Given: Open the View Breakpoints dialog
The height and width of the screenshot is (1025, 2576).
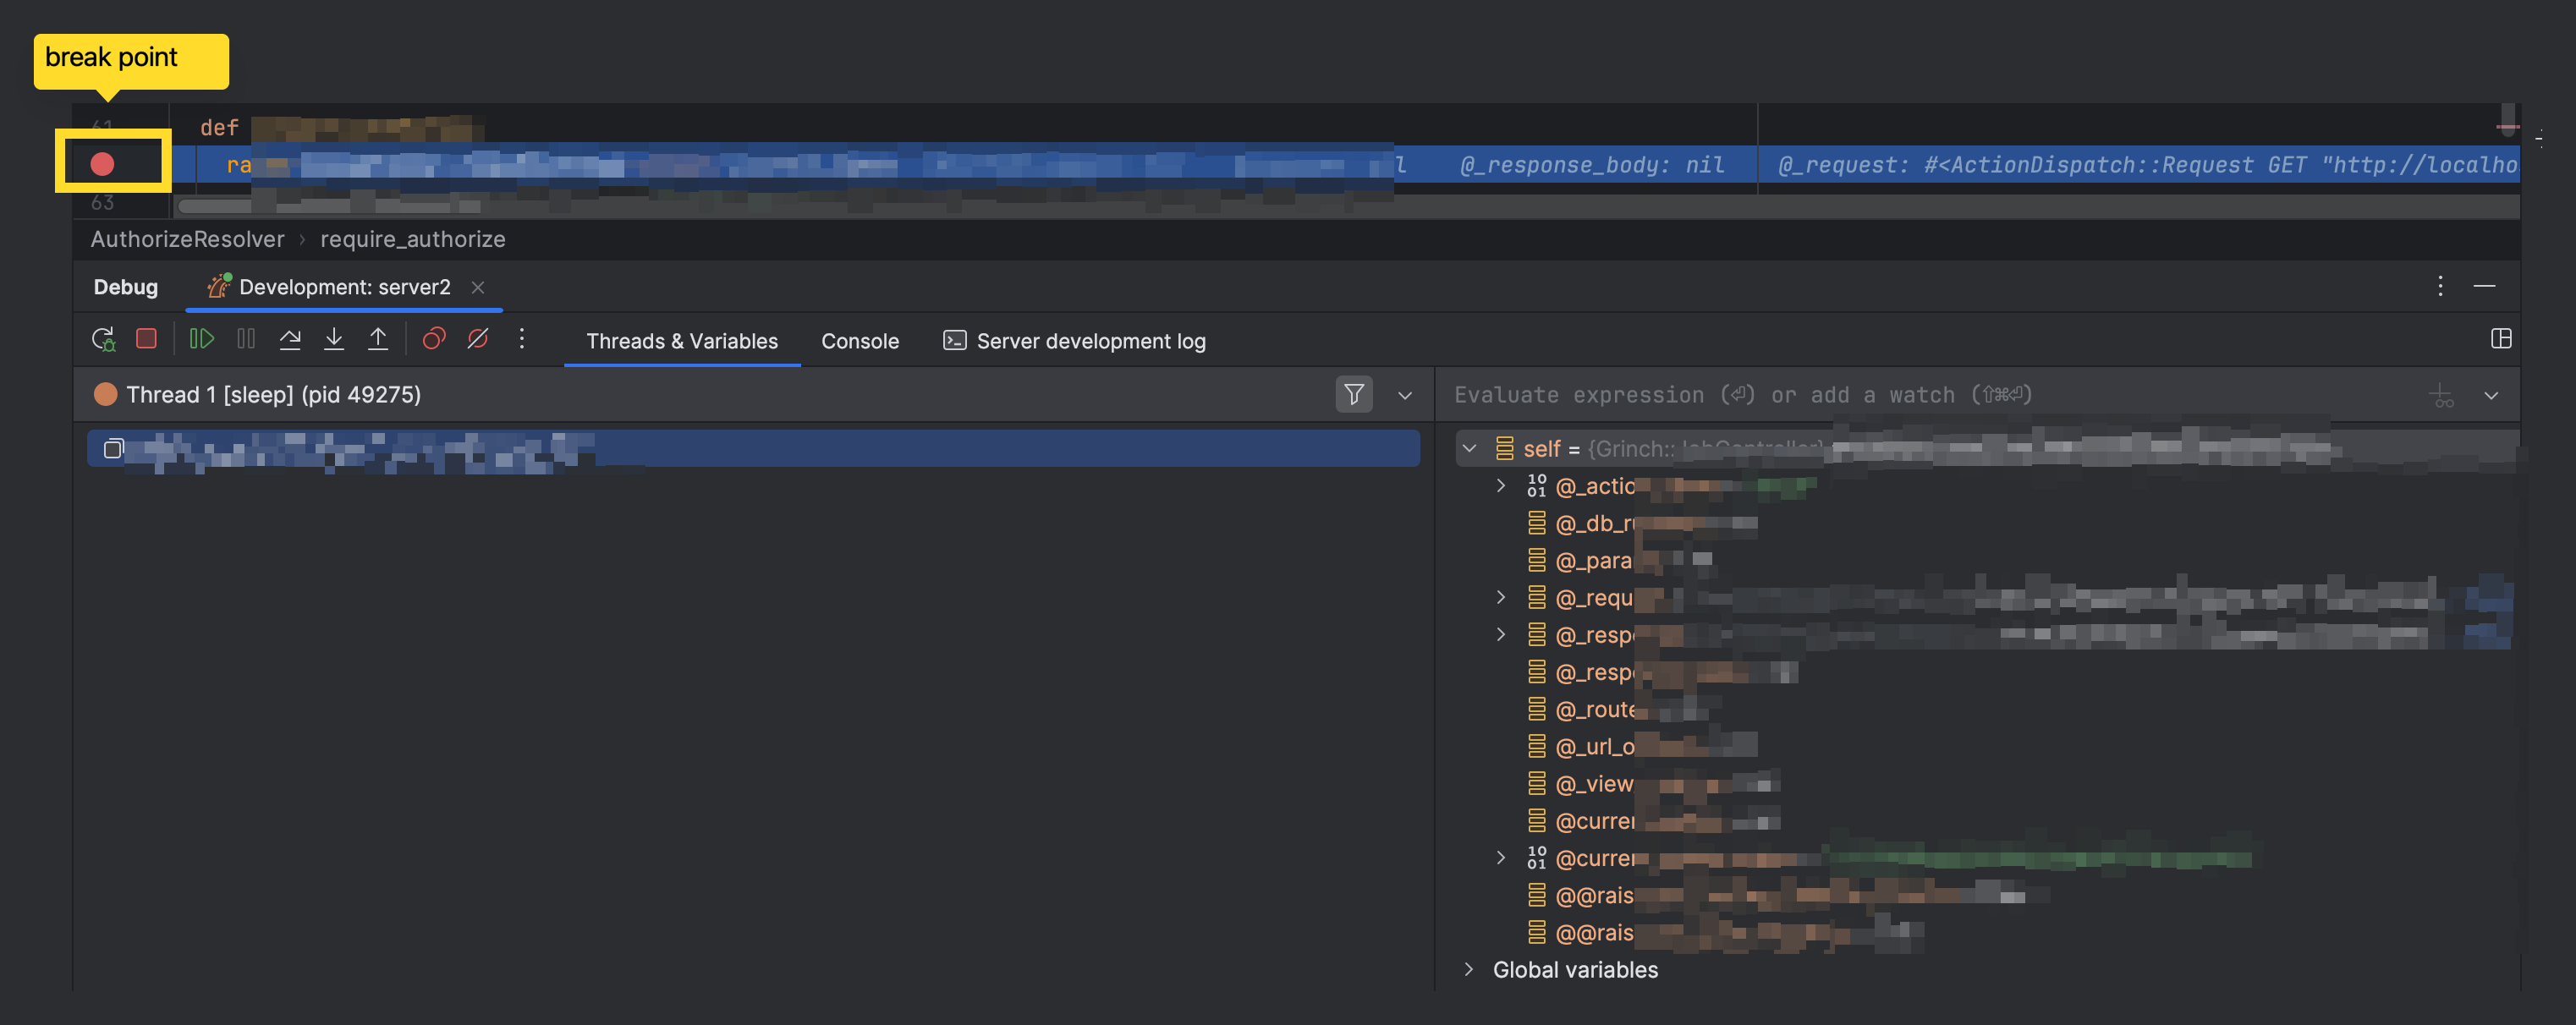Looking at the screenshot, I should pos(433,340).
